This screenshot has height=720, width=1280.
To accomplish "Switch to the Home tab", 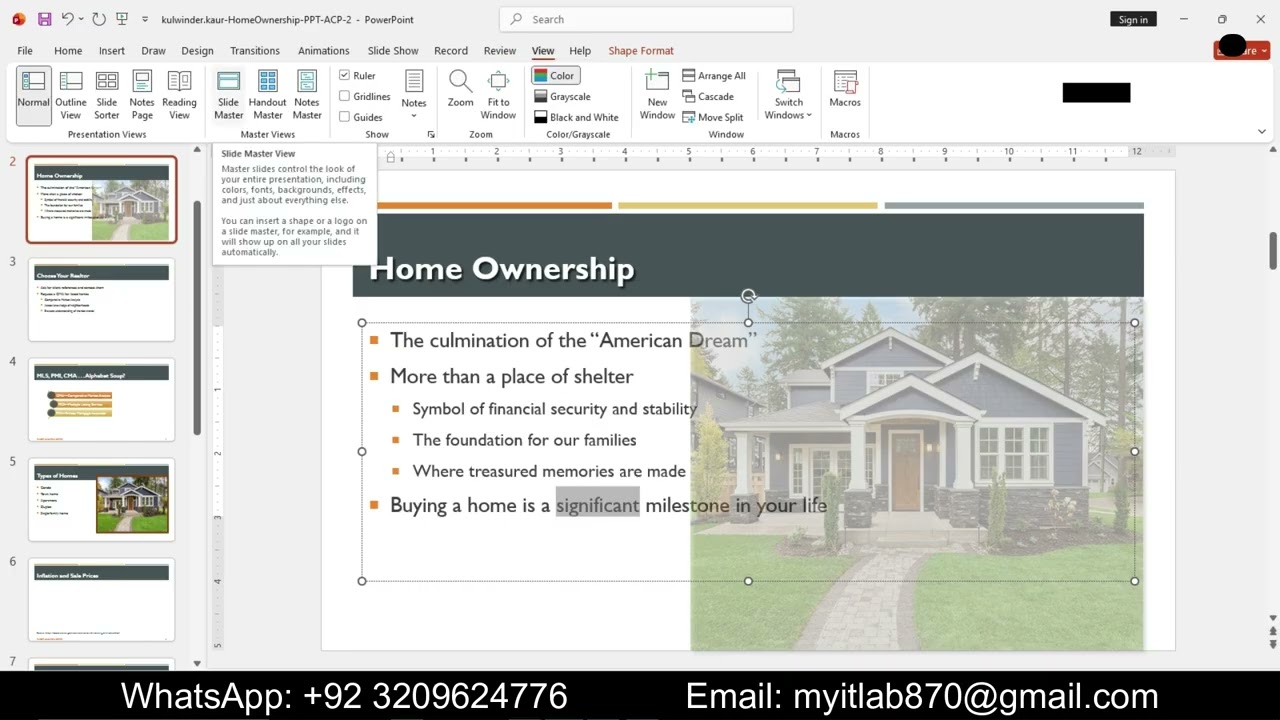I will 68,50.
